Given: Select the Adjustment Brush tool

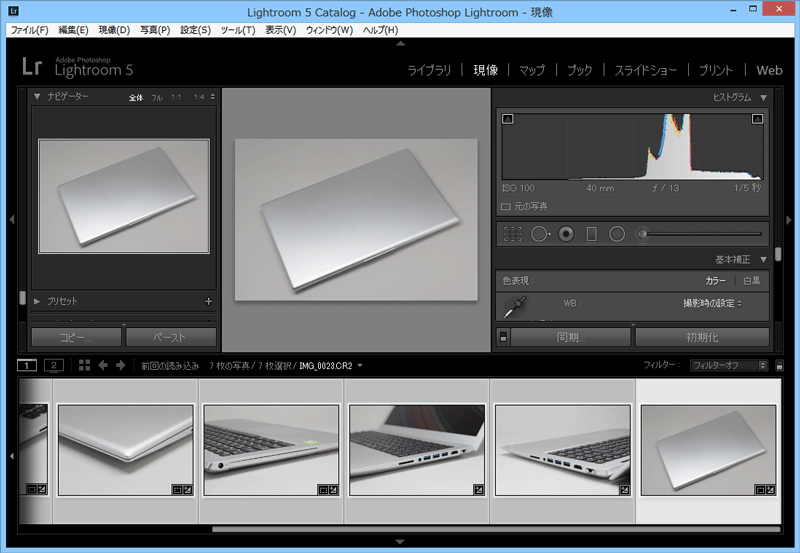Looking at the screenshot, I should pos(642,234).
